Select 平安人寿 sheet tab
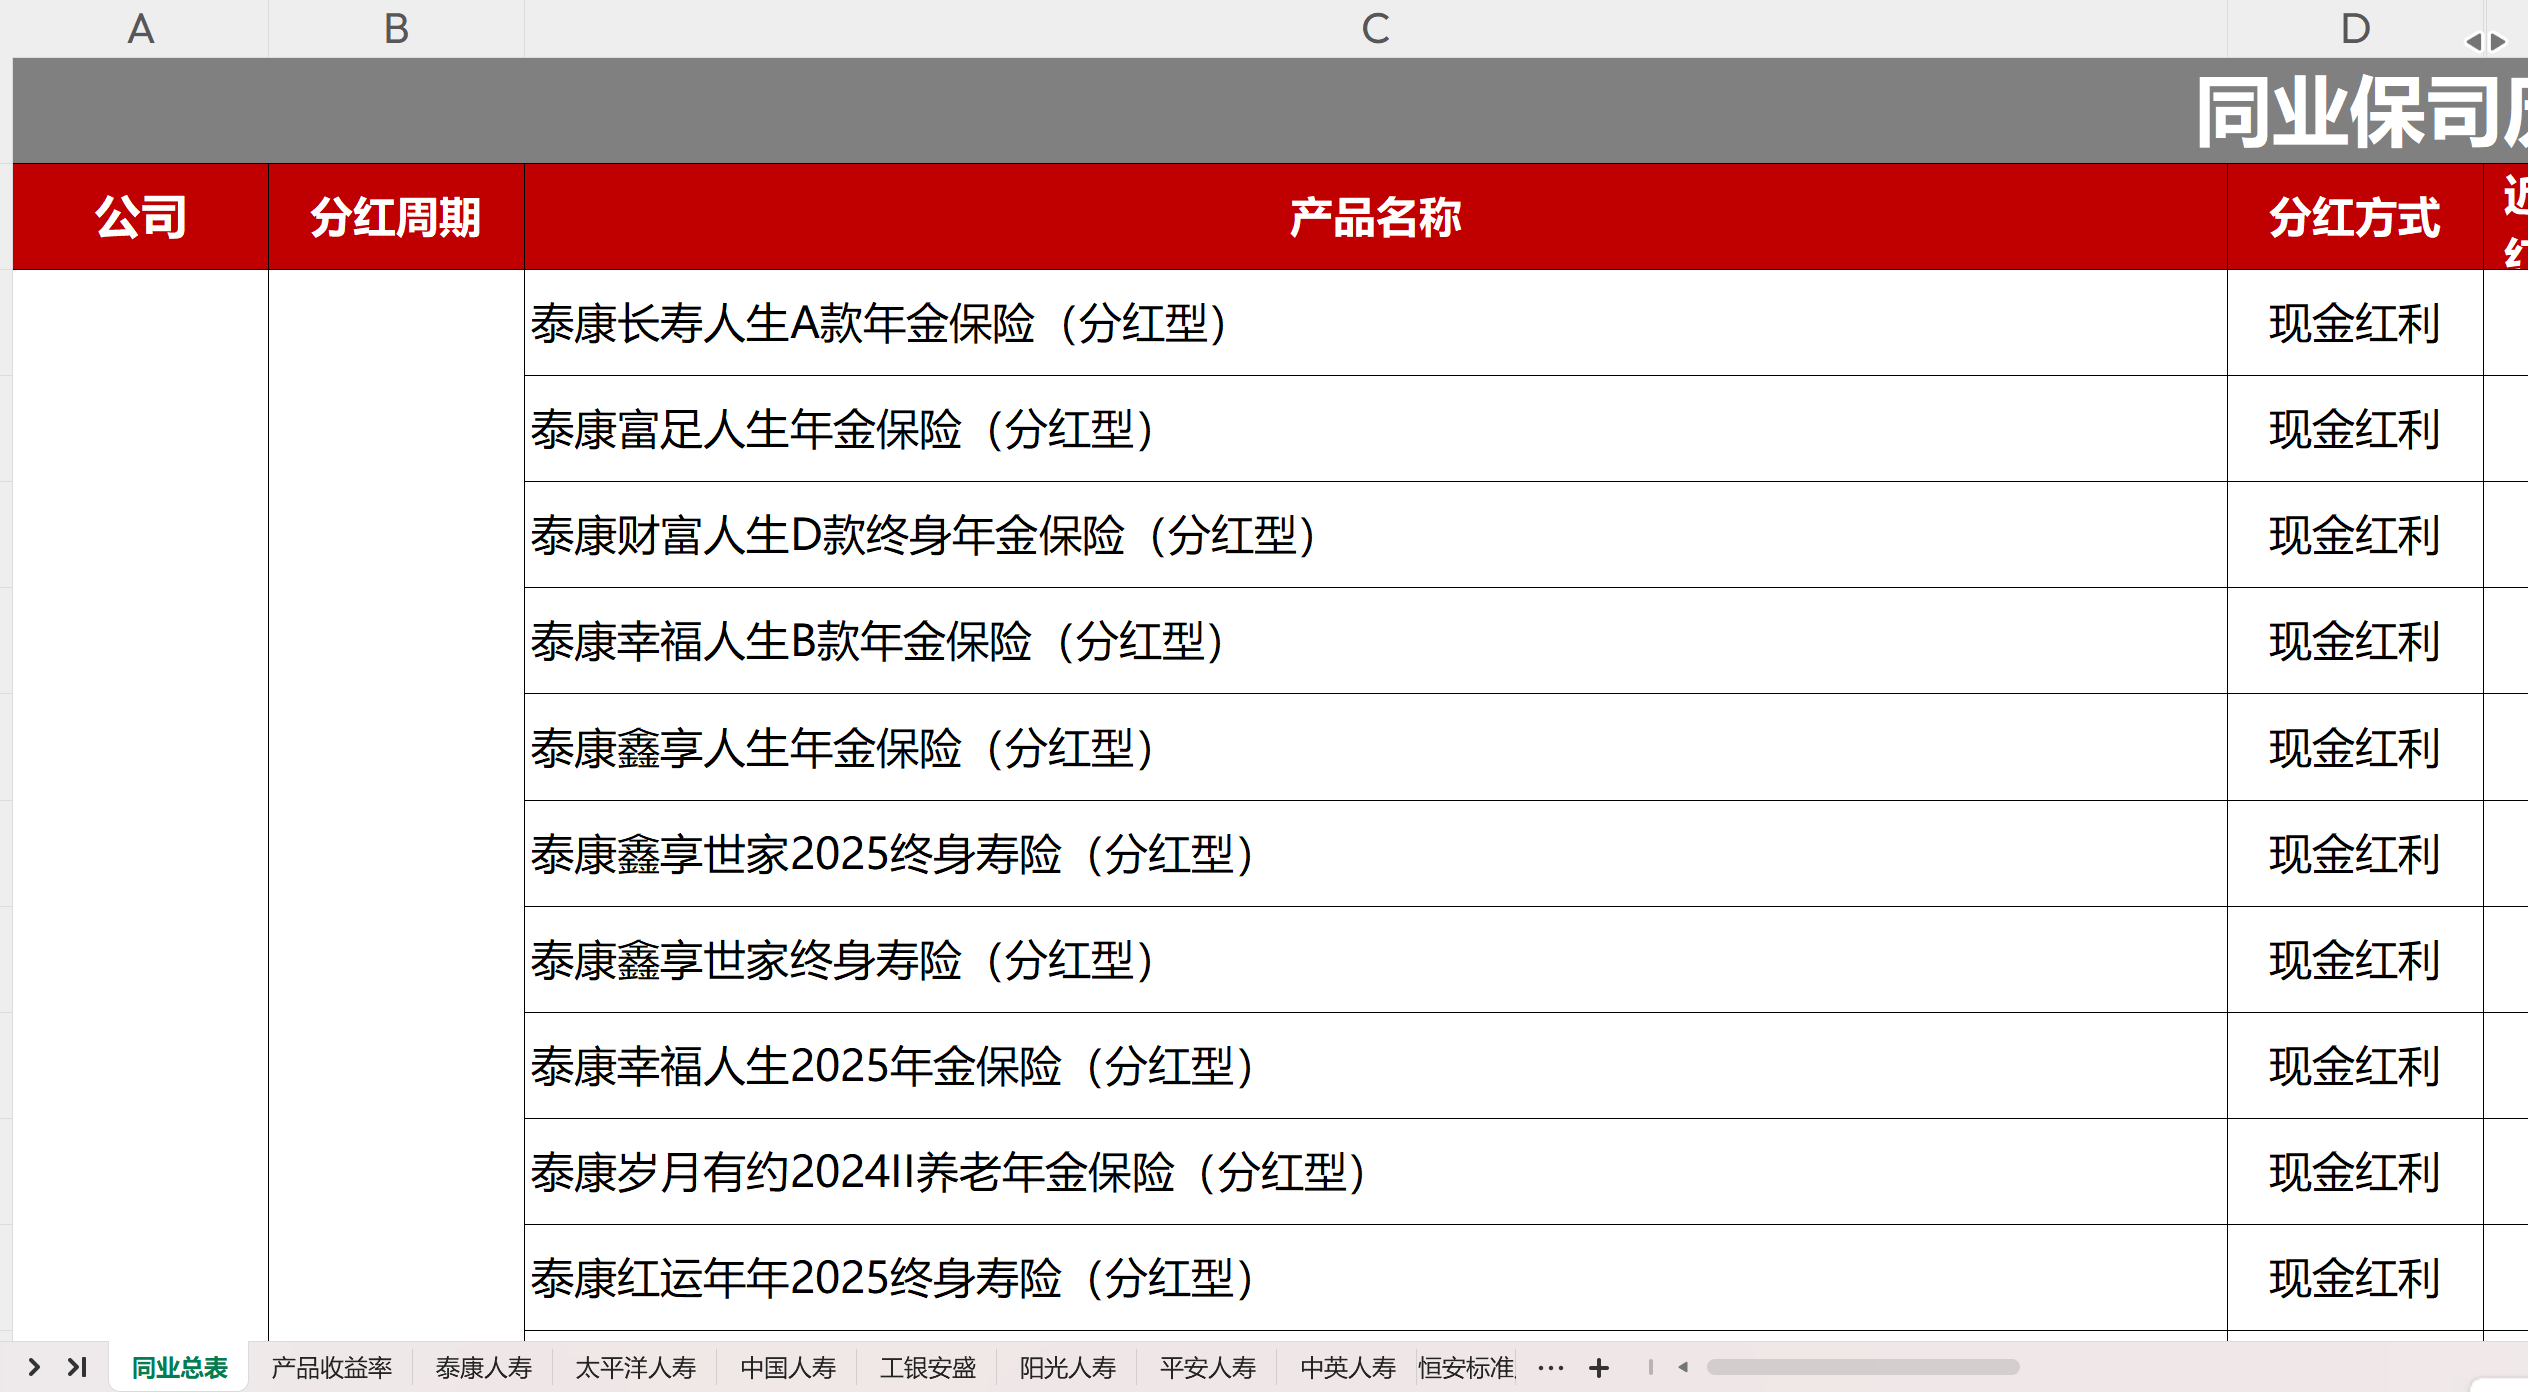2528x1392 pixels. tap(1208, 1367)
